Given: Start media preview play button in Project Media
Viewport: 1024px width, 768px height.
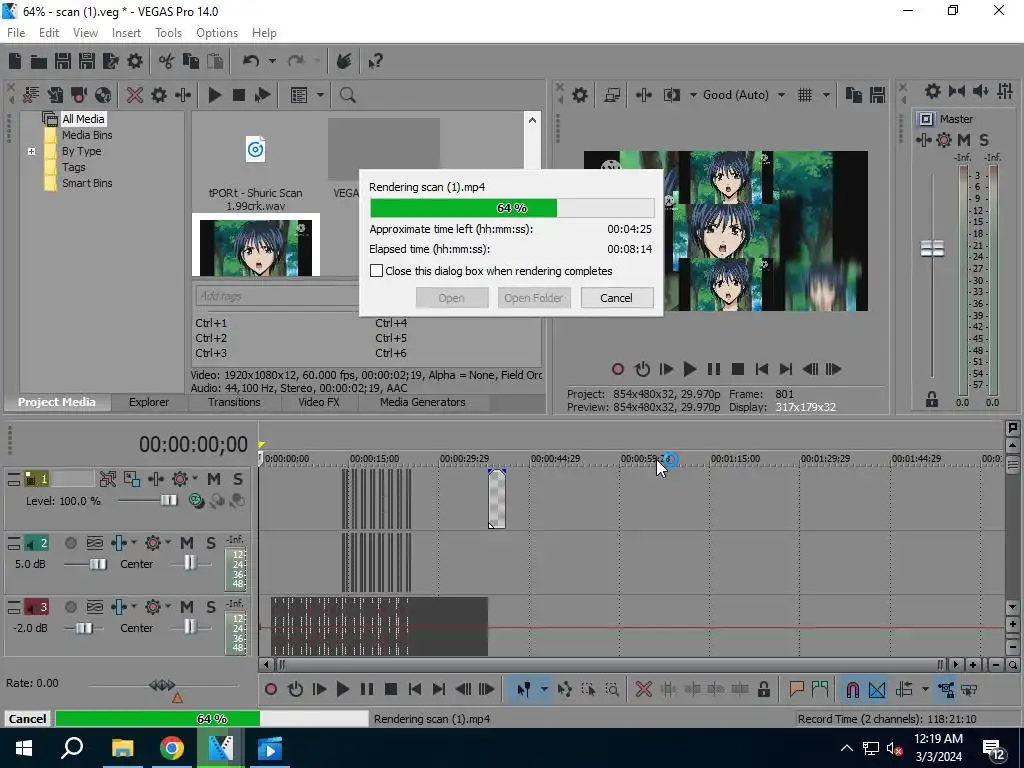Looking at the screenshot, I should pyautogui.click(x=214, y=95).
